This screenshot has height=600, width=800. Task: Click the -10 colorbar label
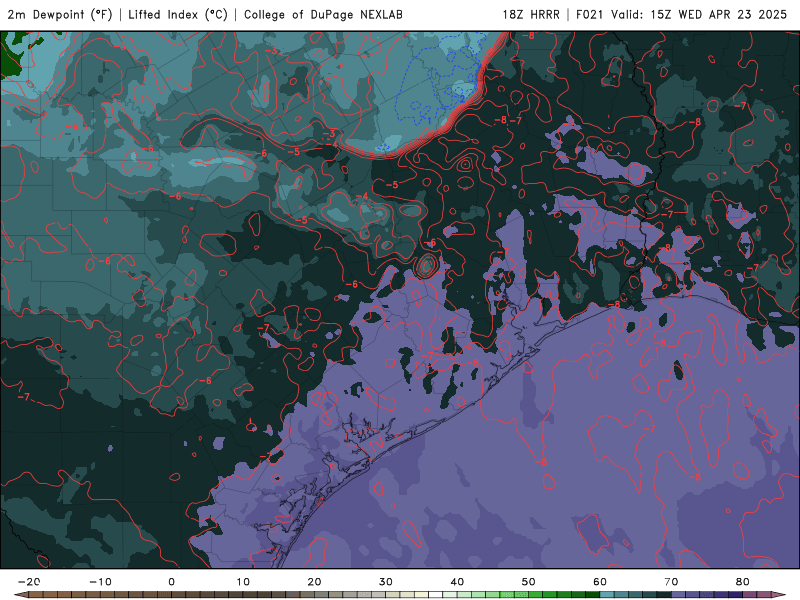click(x=100, y=582)
